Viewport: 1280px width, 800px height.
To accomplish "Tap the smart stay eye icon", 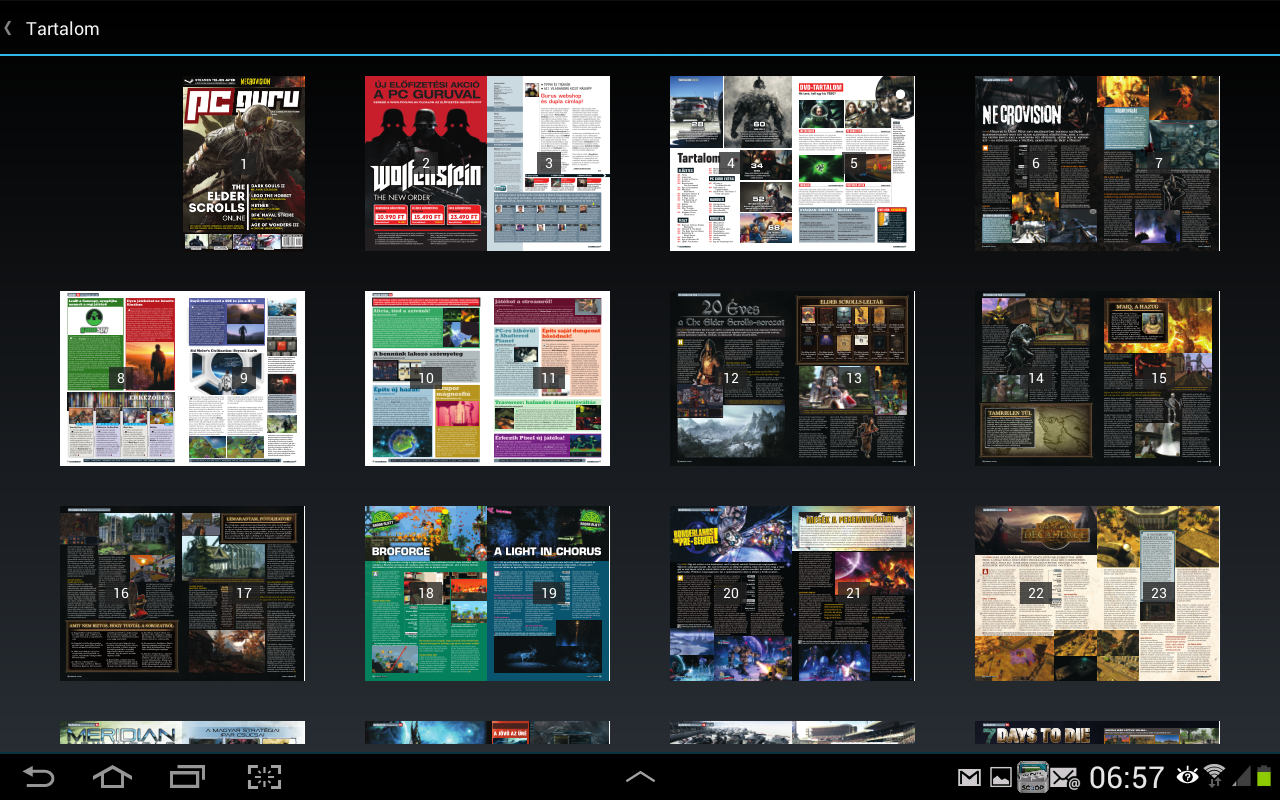I will click(1188, 775).
